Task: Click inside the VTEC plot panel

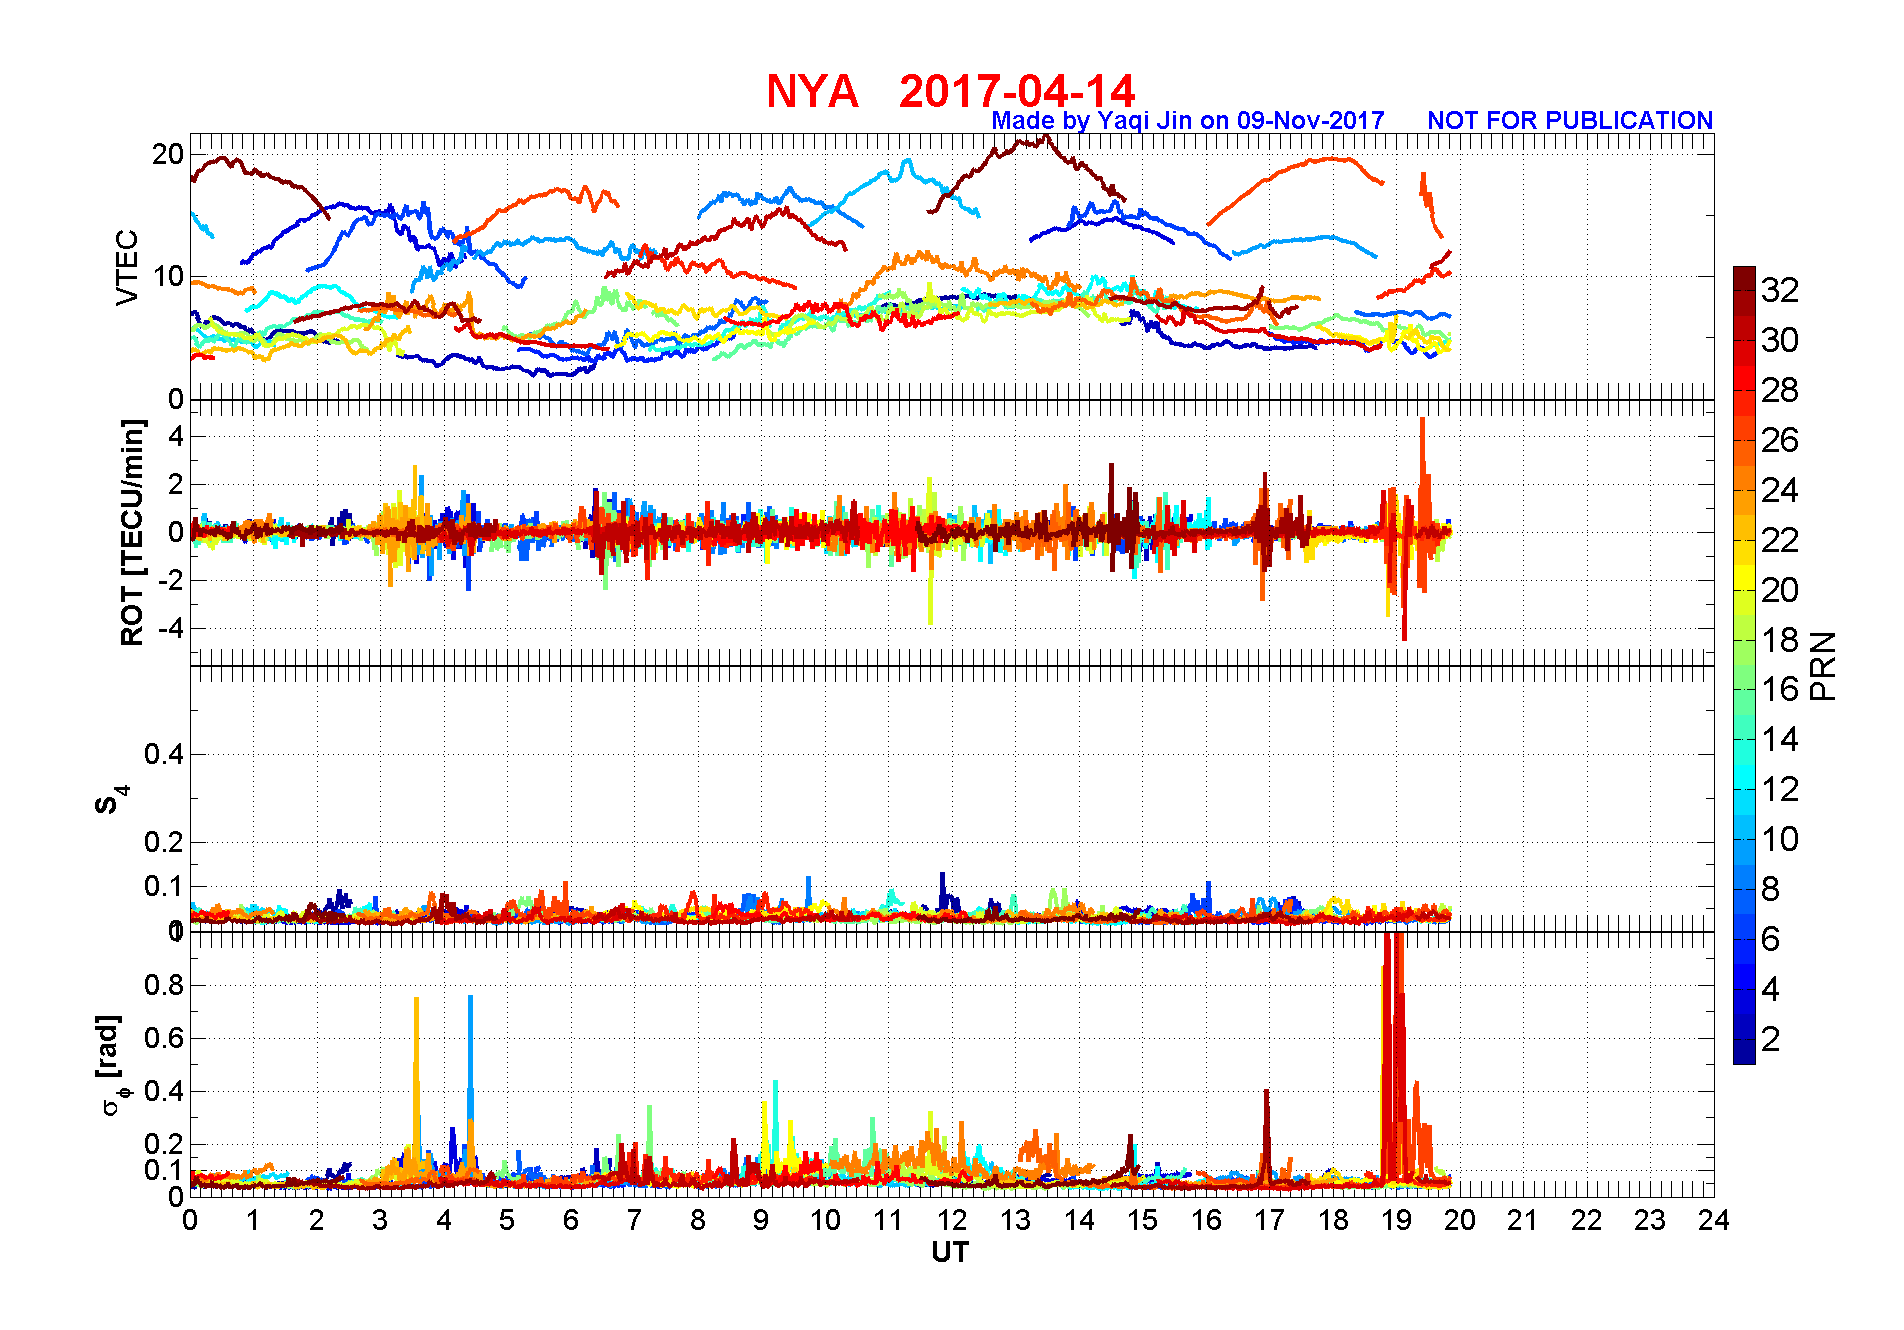Action: click(x=952, y=266)
